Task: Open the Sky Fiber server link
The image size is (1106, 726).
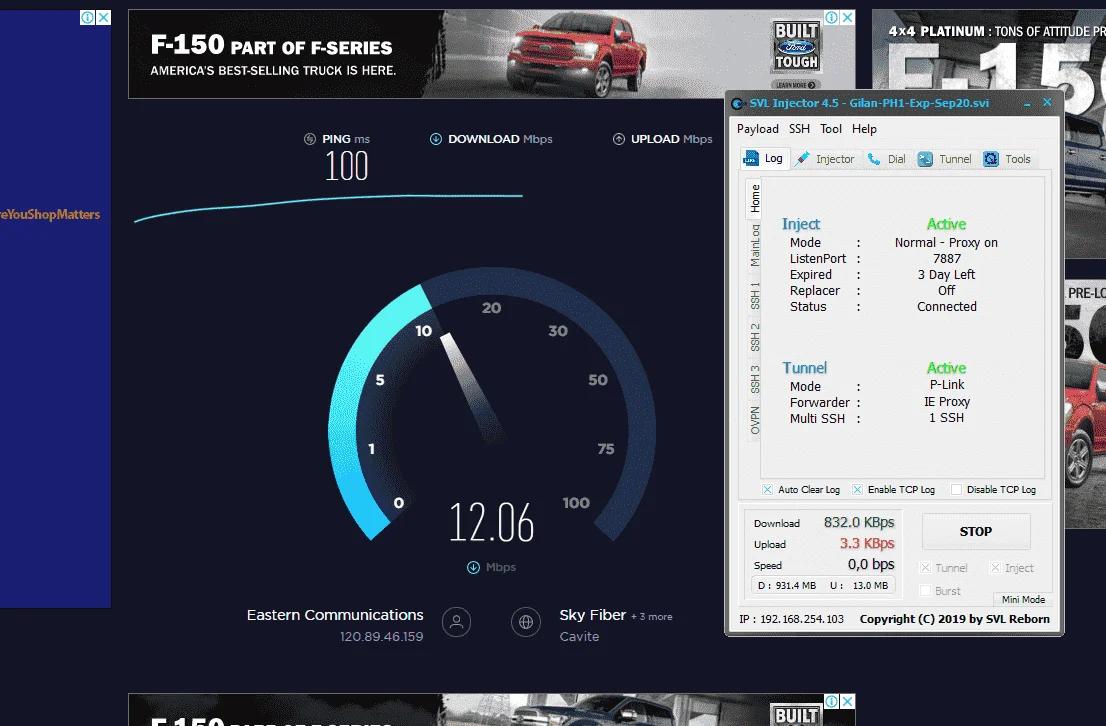Action: [x=592, y=615]
